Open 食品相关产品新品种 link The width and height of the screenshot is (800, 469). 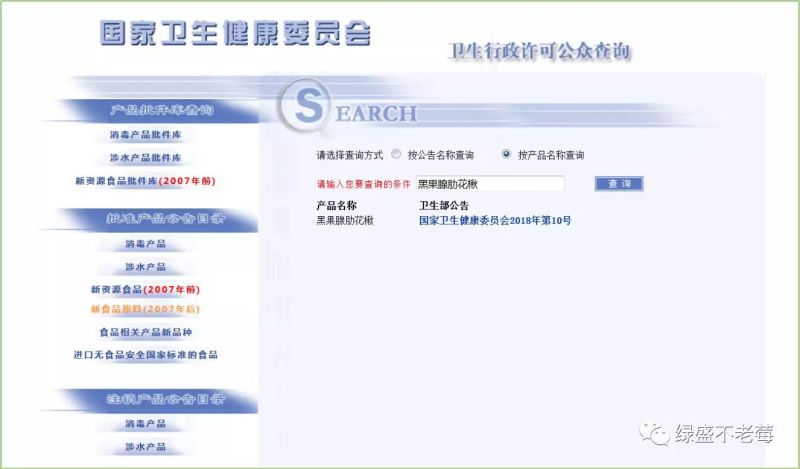pos(145,332)
